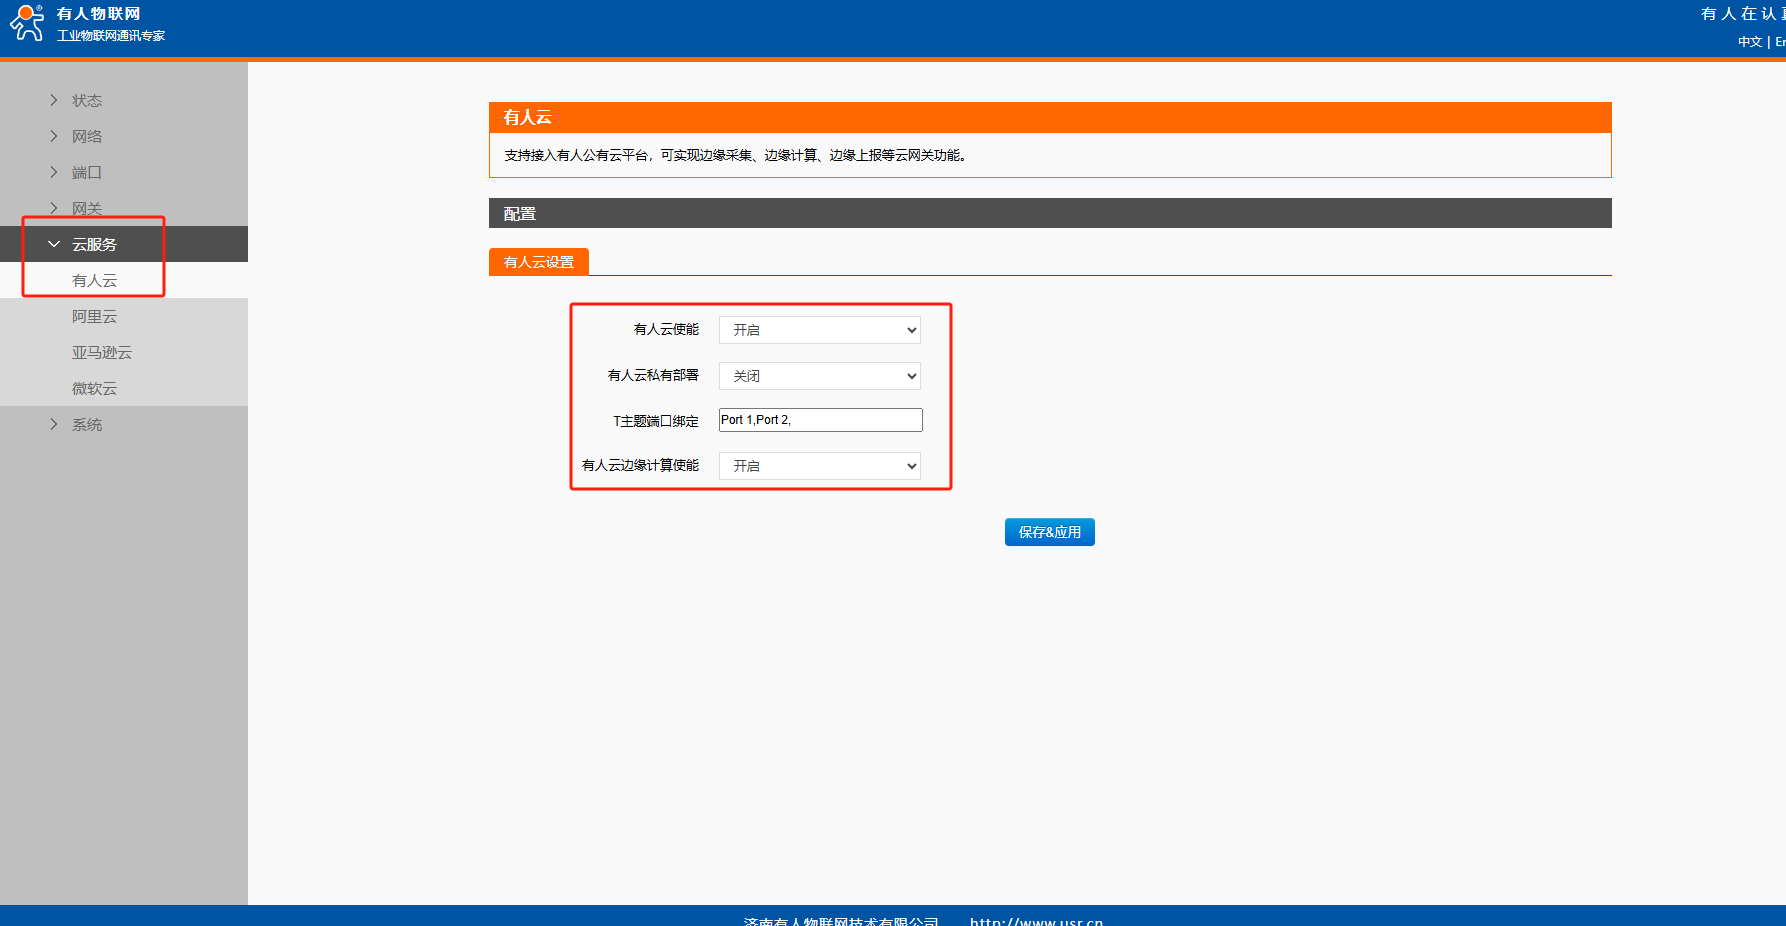Open the 有人云使能 dropdown

point(819,330)
